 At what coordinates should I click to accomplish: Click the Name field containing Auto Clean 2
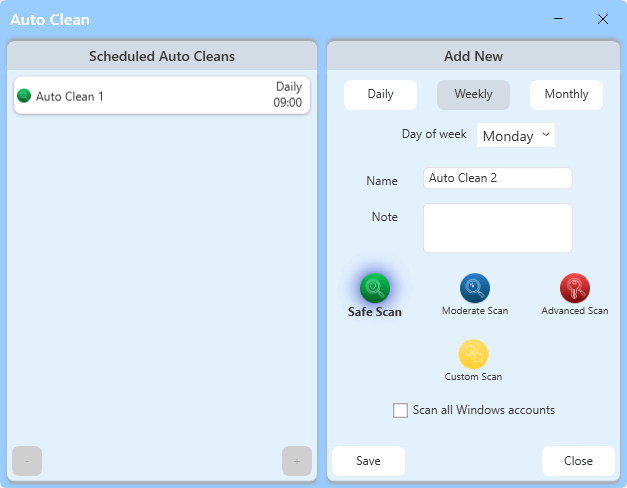(x=497, y=178)
